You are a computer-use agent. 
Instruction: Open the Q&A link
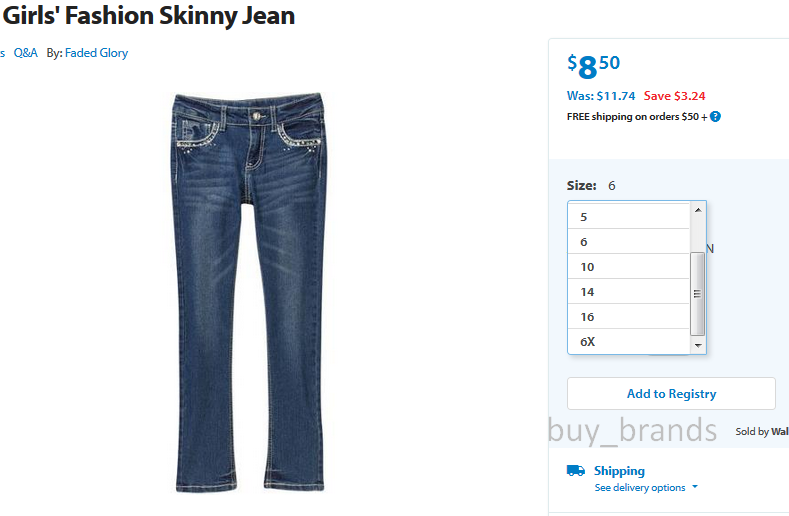[x=26, y=53]
